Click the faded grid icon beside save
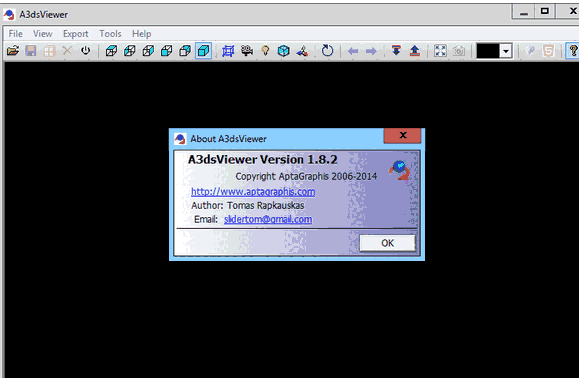The image size is (579, 378). tap(49, 51)
